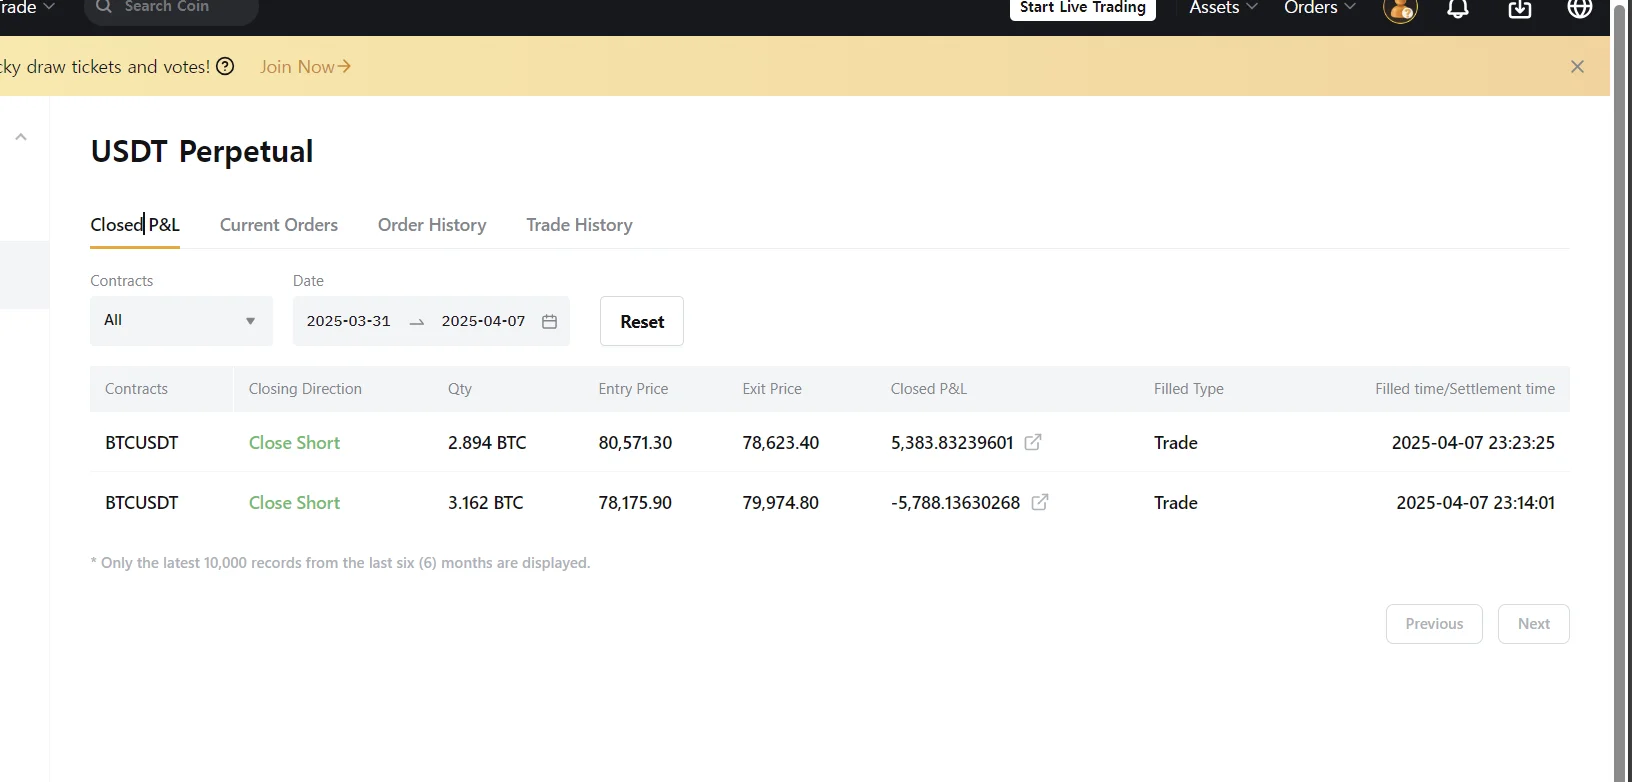Follow the Join Now link
The image size is (1632, 782).
tap(305, 67)
